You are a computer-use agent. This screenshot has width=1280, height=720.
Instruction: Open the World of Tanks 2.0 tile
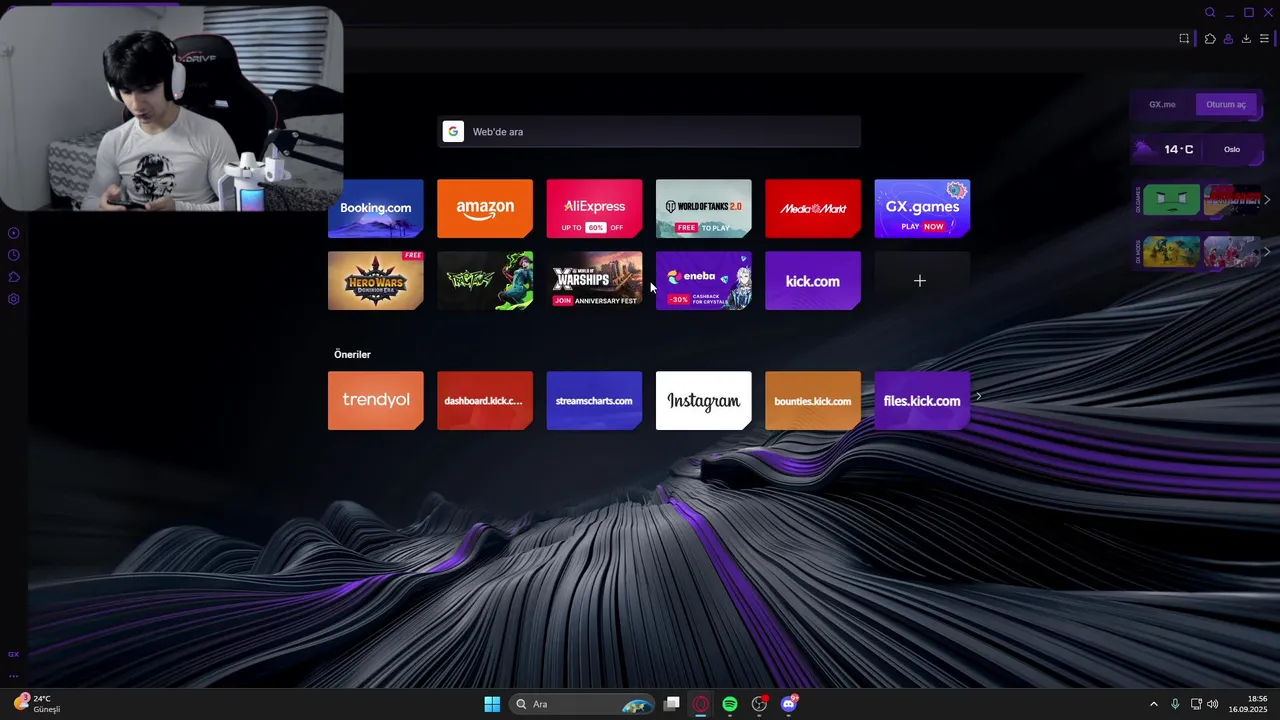[704, 208]
